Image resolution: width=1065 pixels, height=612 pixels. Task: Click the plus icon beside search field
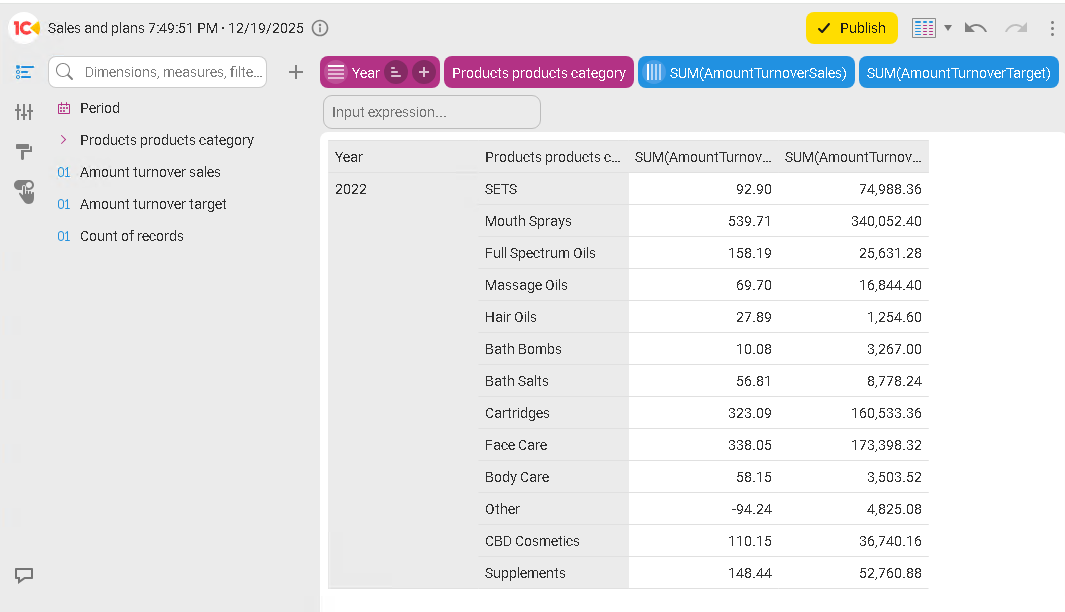point(296,72)
